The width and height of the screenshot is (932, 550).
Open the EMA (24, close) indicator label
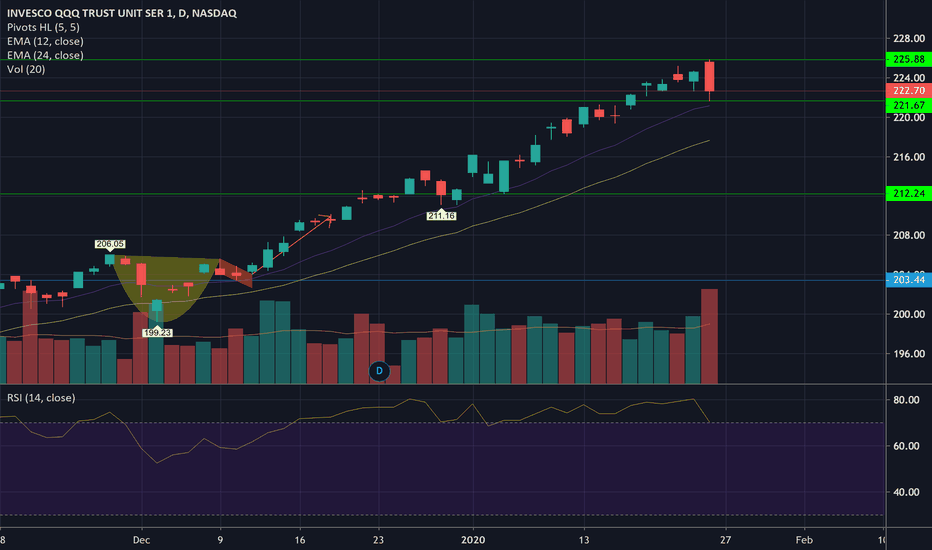pyautogui.click(x=45, y=55)
